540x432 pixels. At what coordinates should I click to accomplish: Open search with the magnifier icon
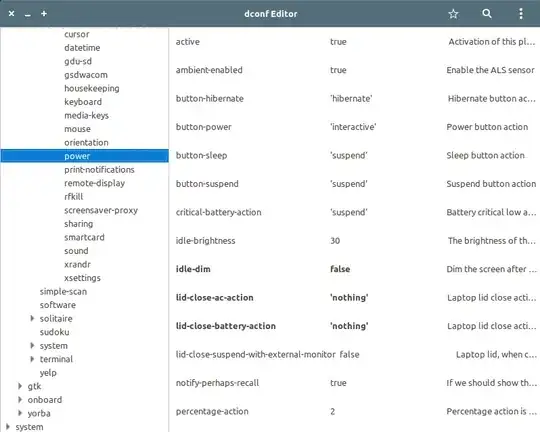(x=487, y=14)
